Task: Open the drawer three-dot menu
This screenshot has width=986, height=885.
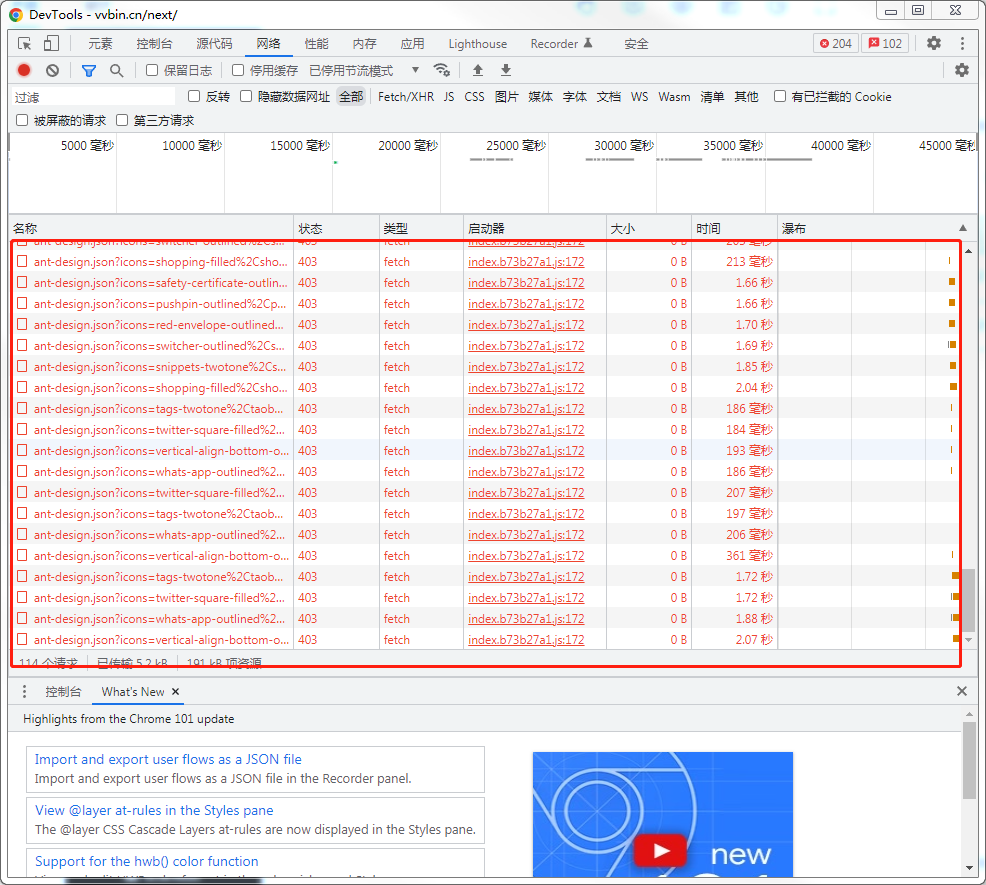Action: (24, 691)
